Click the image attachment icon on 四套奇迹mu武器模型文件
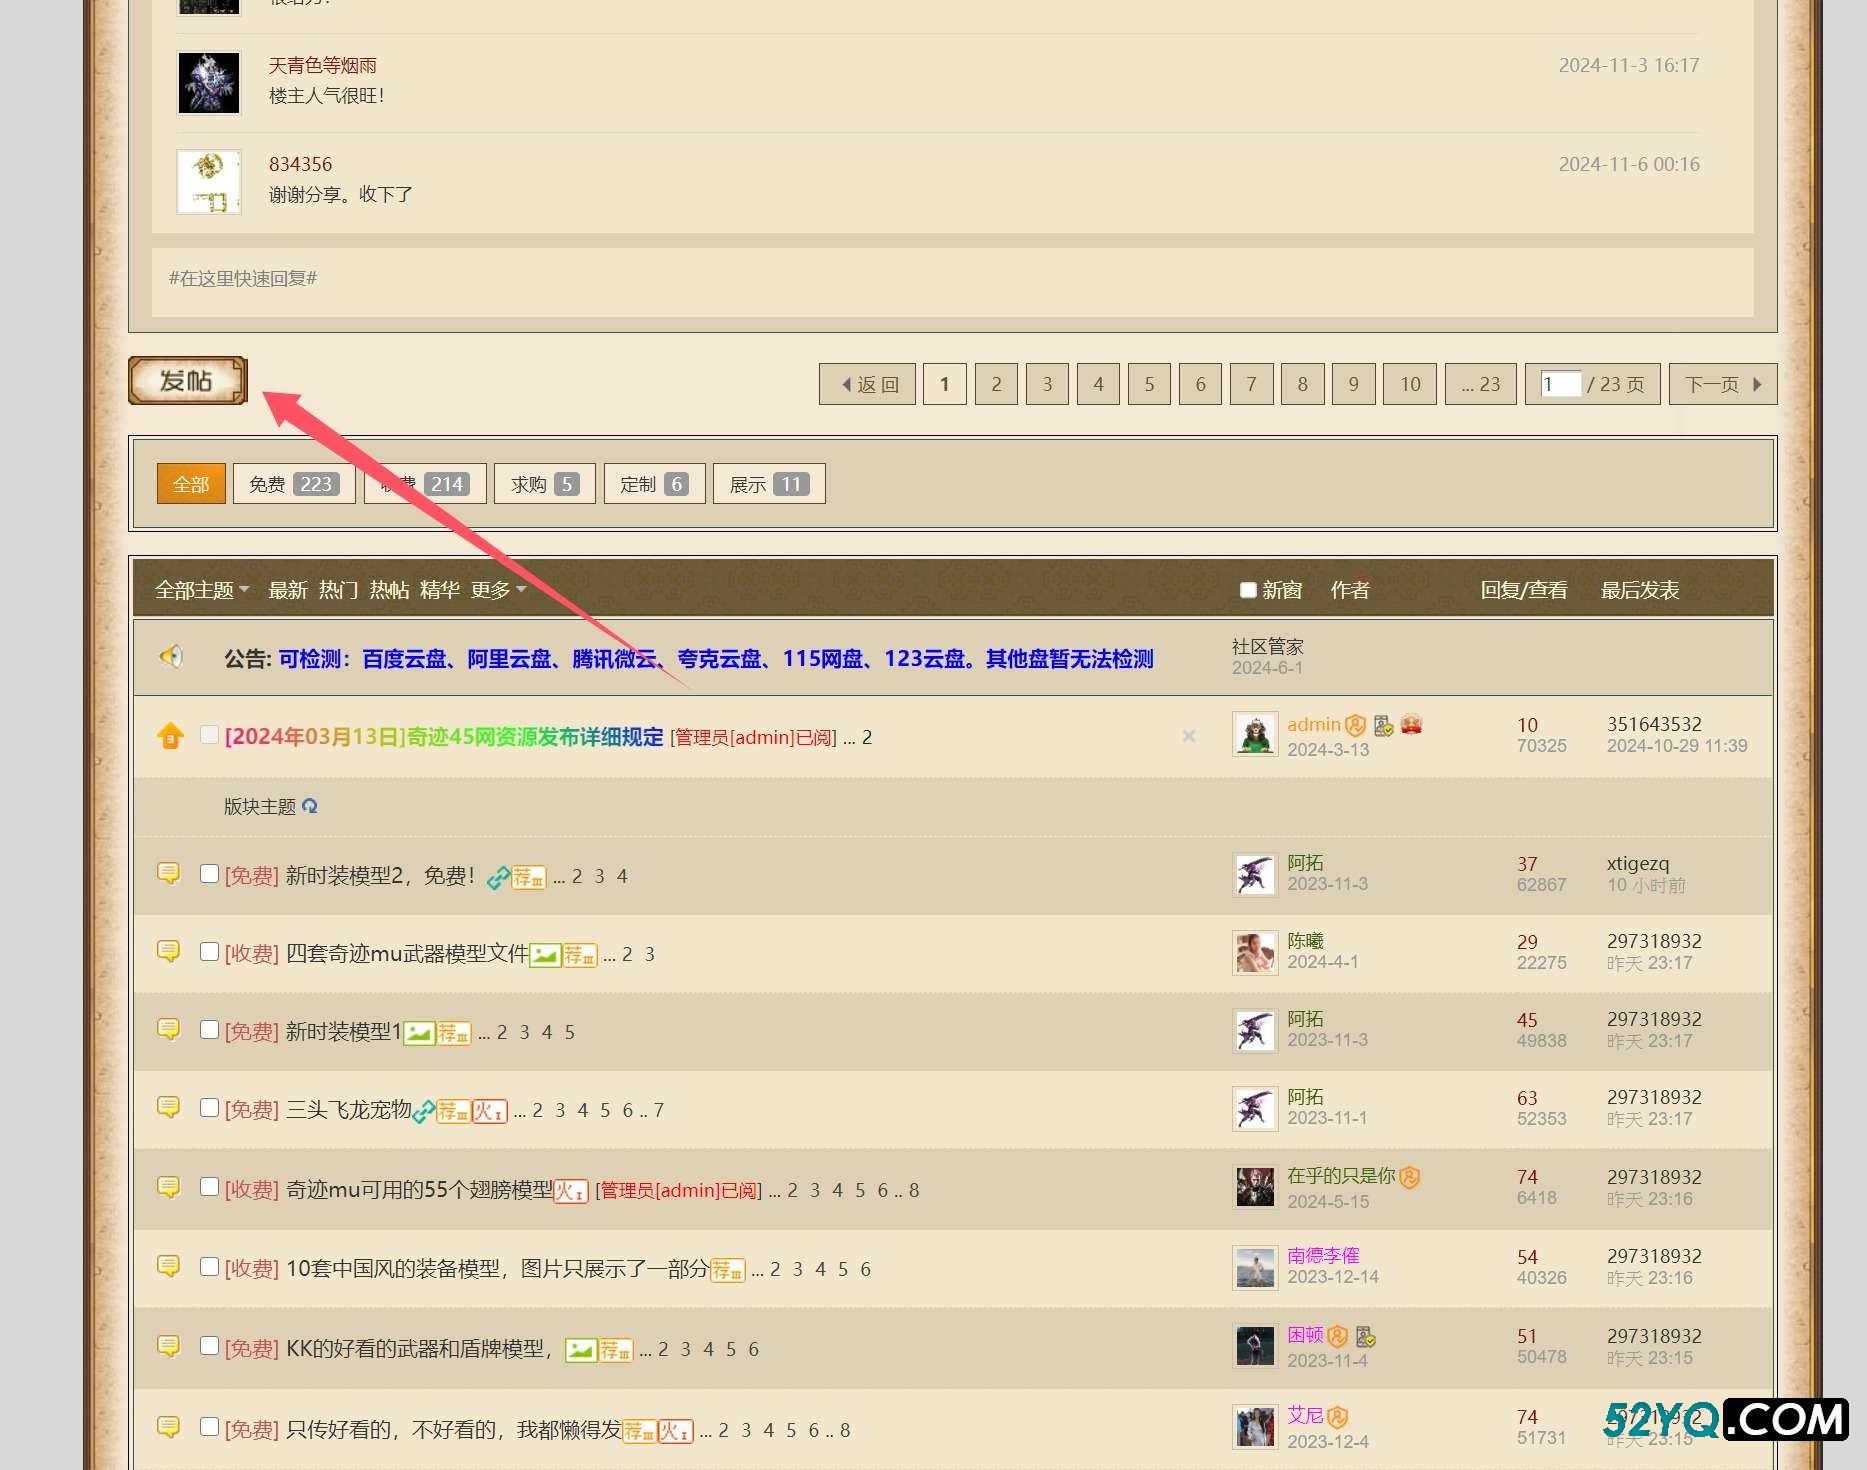Screen dimensions: 1867x1470 (544, 955)
